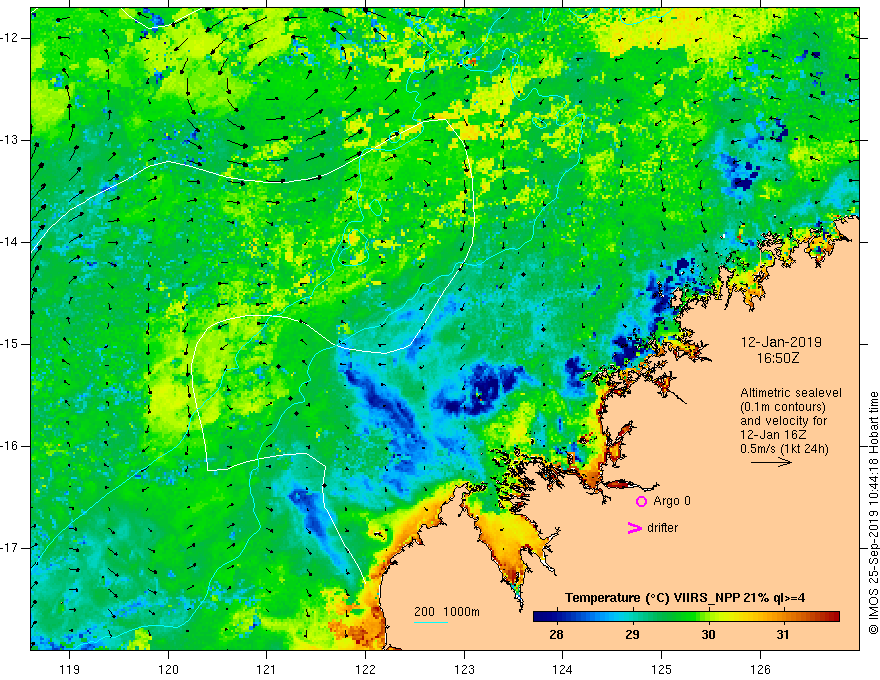Click longitude axis label '126'

(x=760, y=669)
